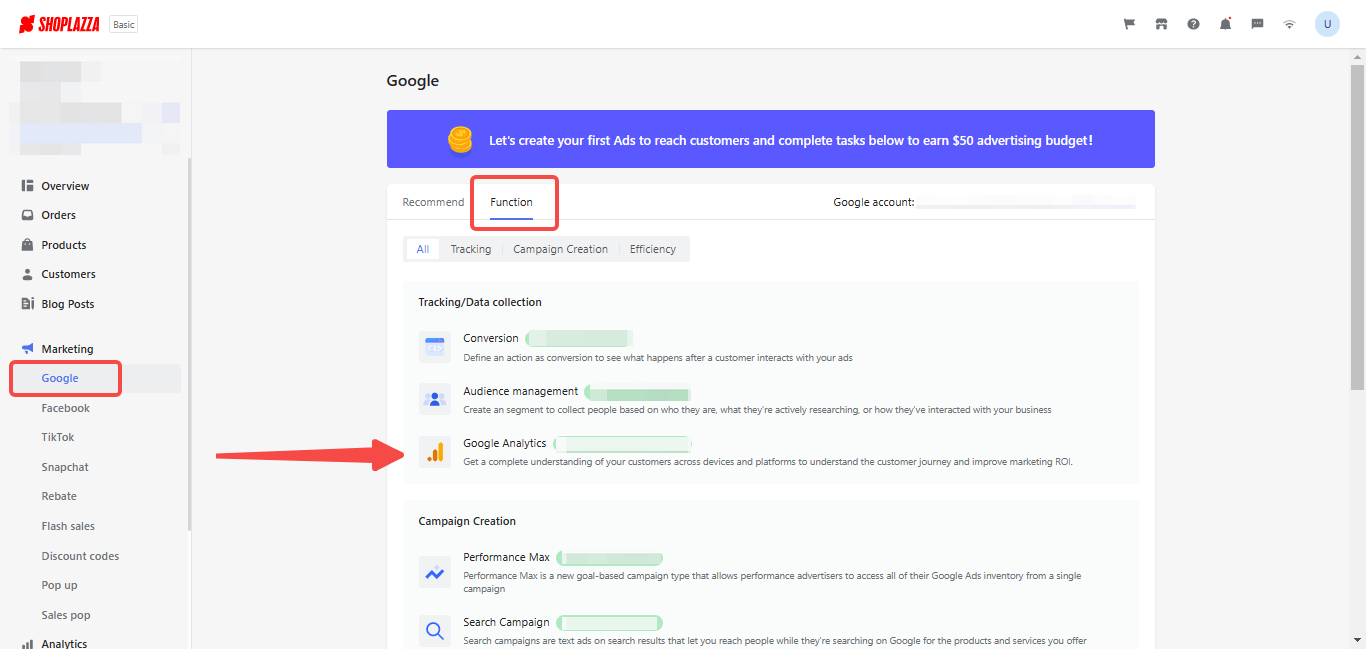The image size is (1366, 649).
Task: Open the chat message icon in the header
Action: (1257, 24)
